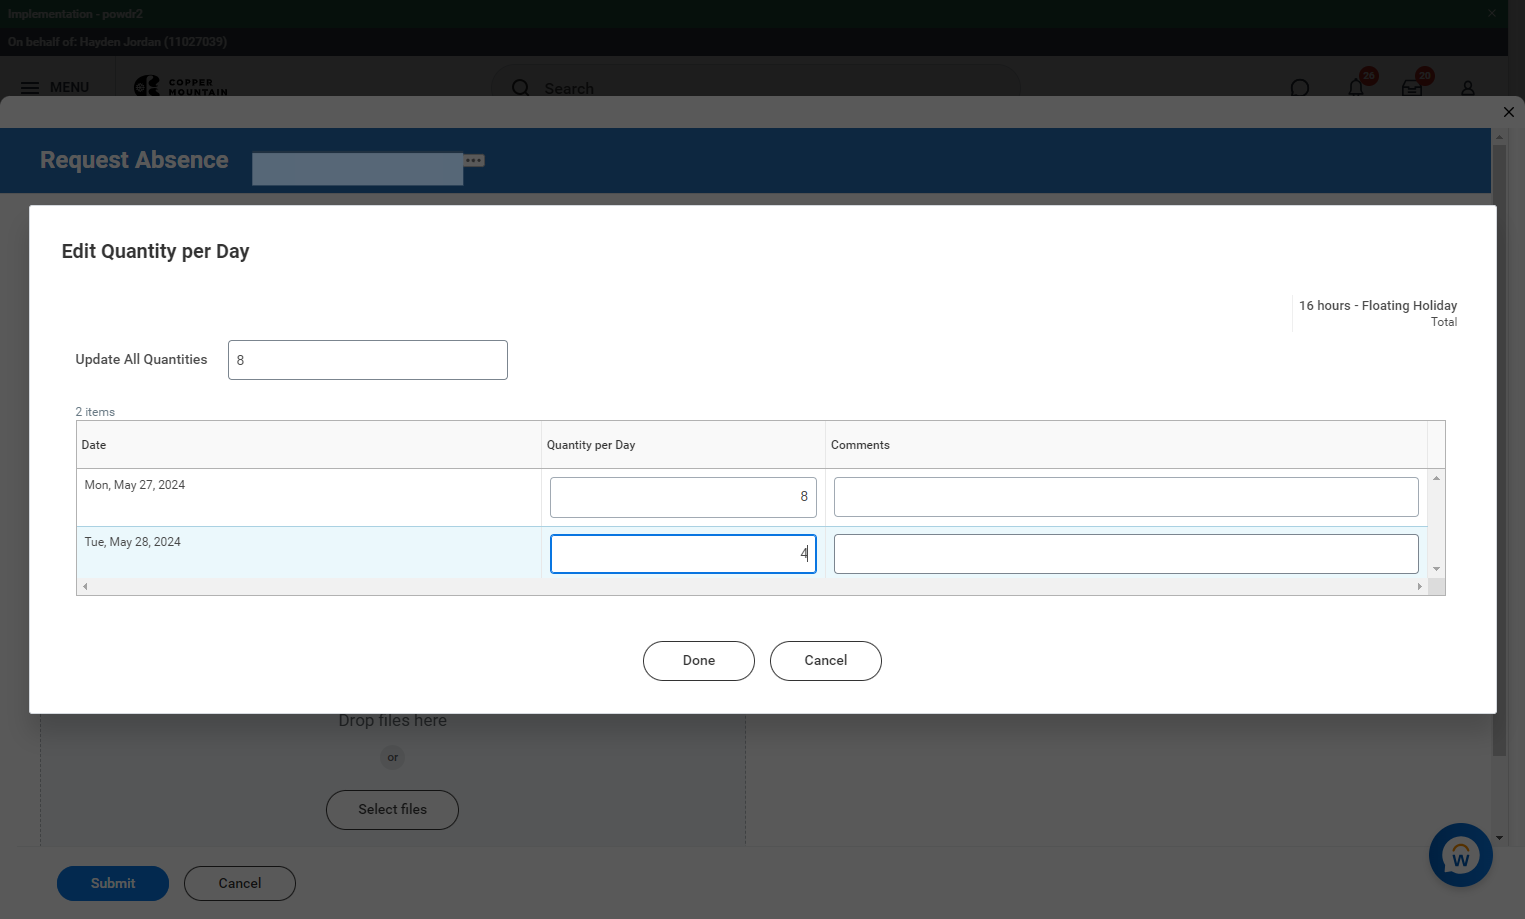The height and width of the screenshot is (919, 1525).
Task: Click the Submit button
Action: (113, 883)
